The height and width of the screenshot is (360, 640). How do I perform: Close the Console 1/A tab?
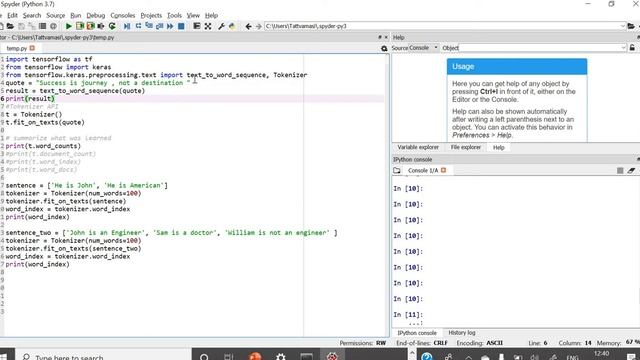coord(444,170)
